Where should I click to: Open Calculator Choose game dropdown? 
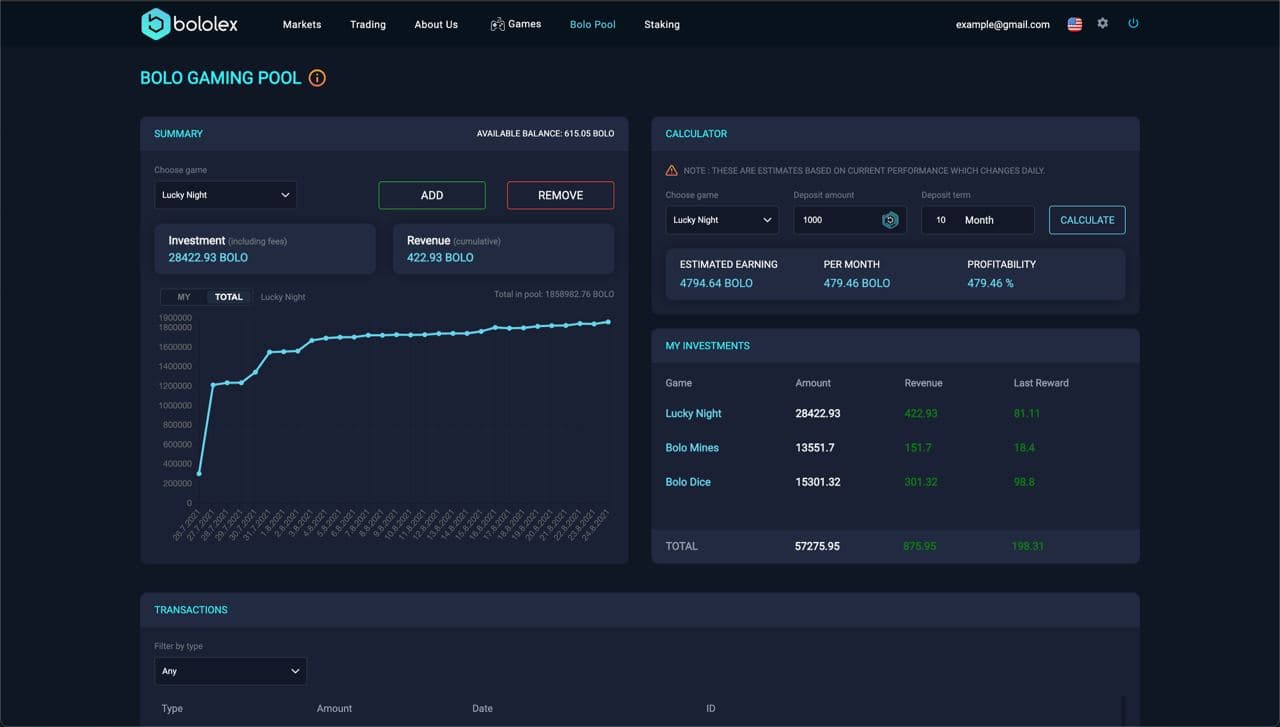coord(722,220)
